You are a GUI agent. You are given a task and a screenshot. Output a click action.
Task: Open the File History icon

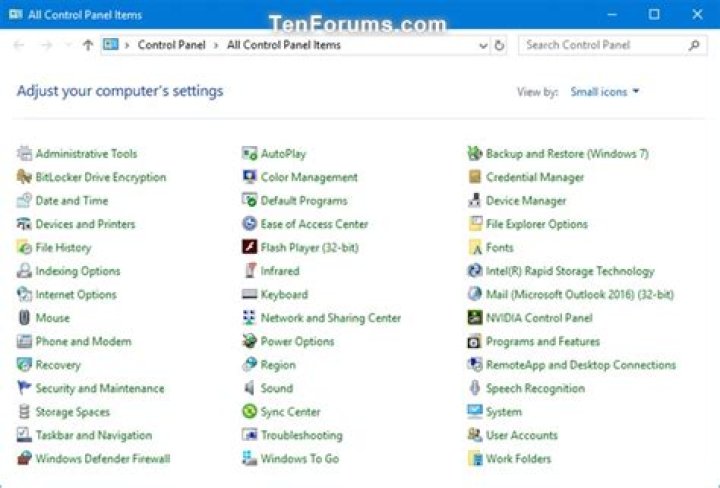point(24,247)
